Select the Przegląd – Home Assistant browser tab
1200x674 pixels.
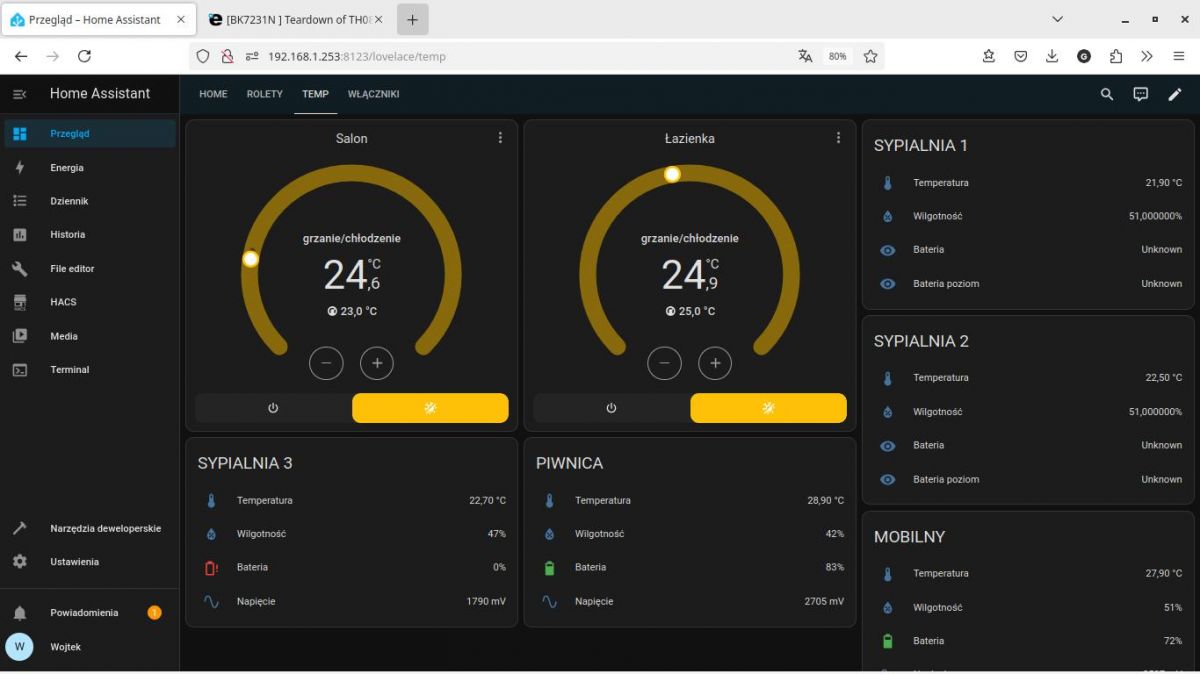coord(99,20)
